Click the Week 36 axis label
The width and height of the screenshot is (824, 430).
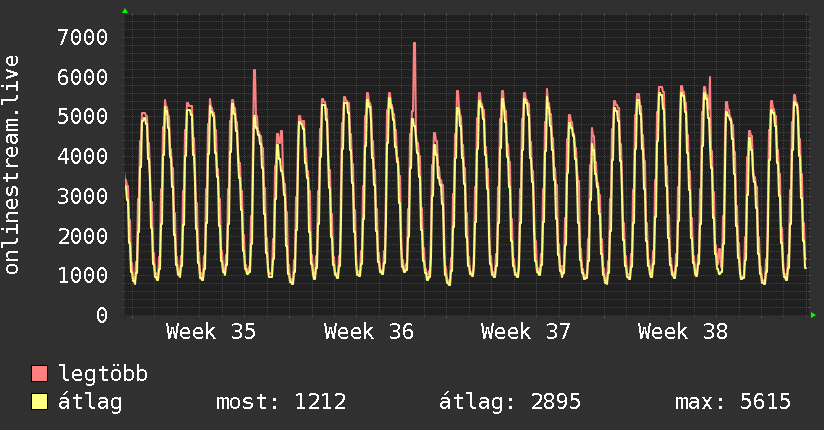(368, 332)
